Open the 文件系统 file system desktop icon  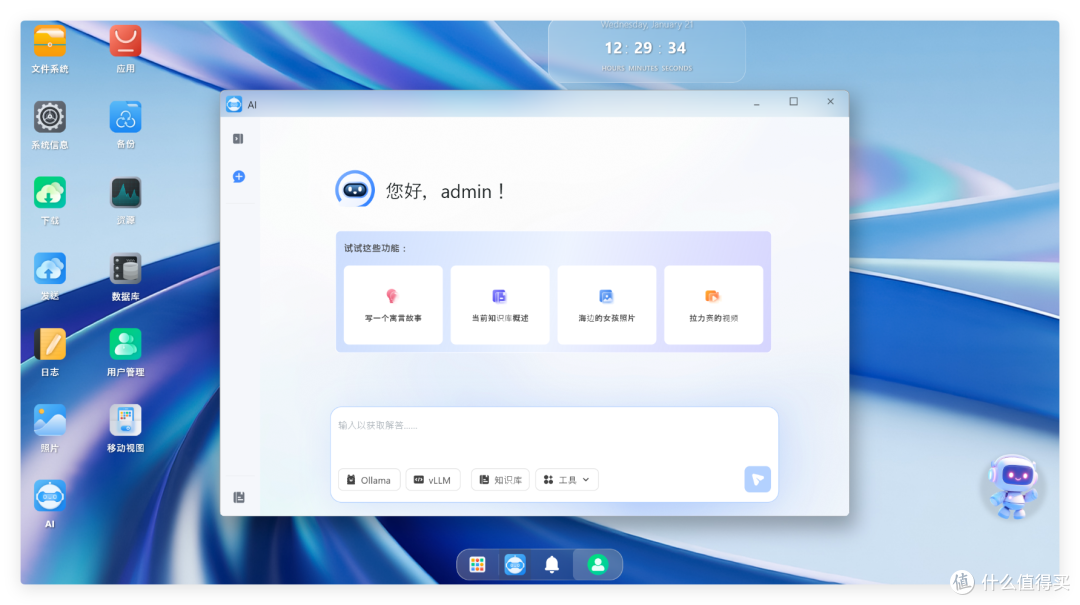(50, 41)
